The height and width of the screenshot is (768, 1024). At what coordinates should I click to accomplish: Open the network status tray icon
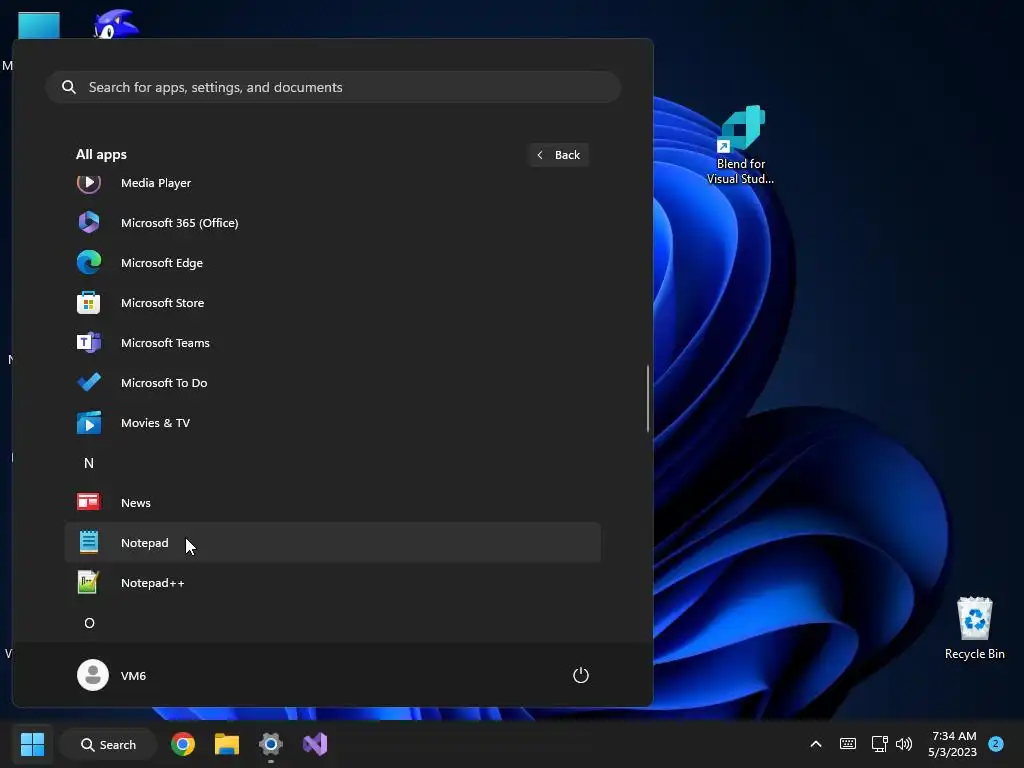coord(879,744)
